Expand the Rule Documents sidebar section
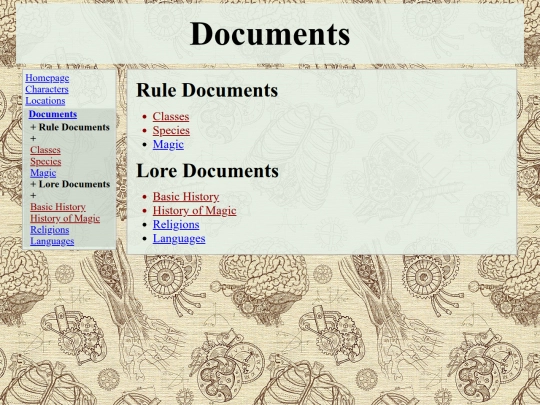Viewport: 540px width, 405px height. [x=70, y=127]
